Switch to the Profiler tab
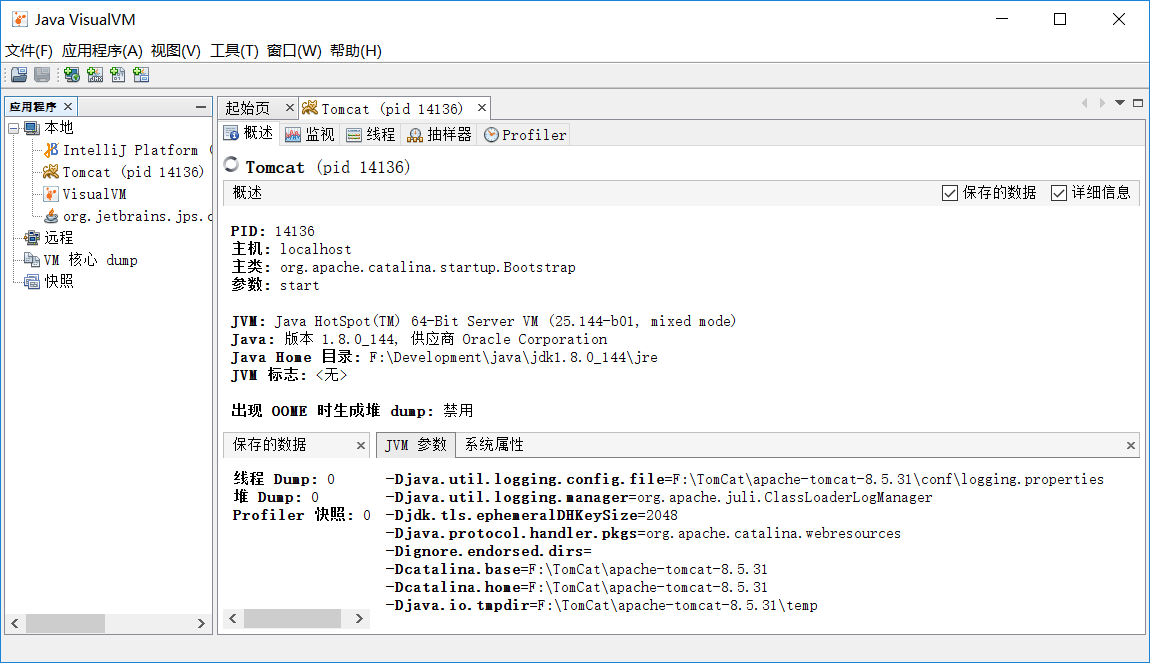Image resolution: width=1150 pixels, height=663 pixels. (x=525, y=134)
